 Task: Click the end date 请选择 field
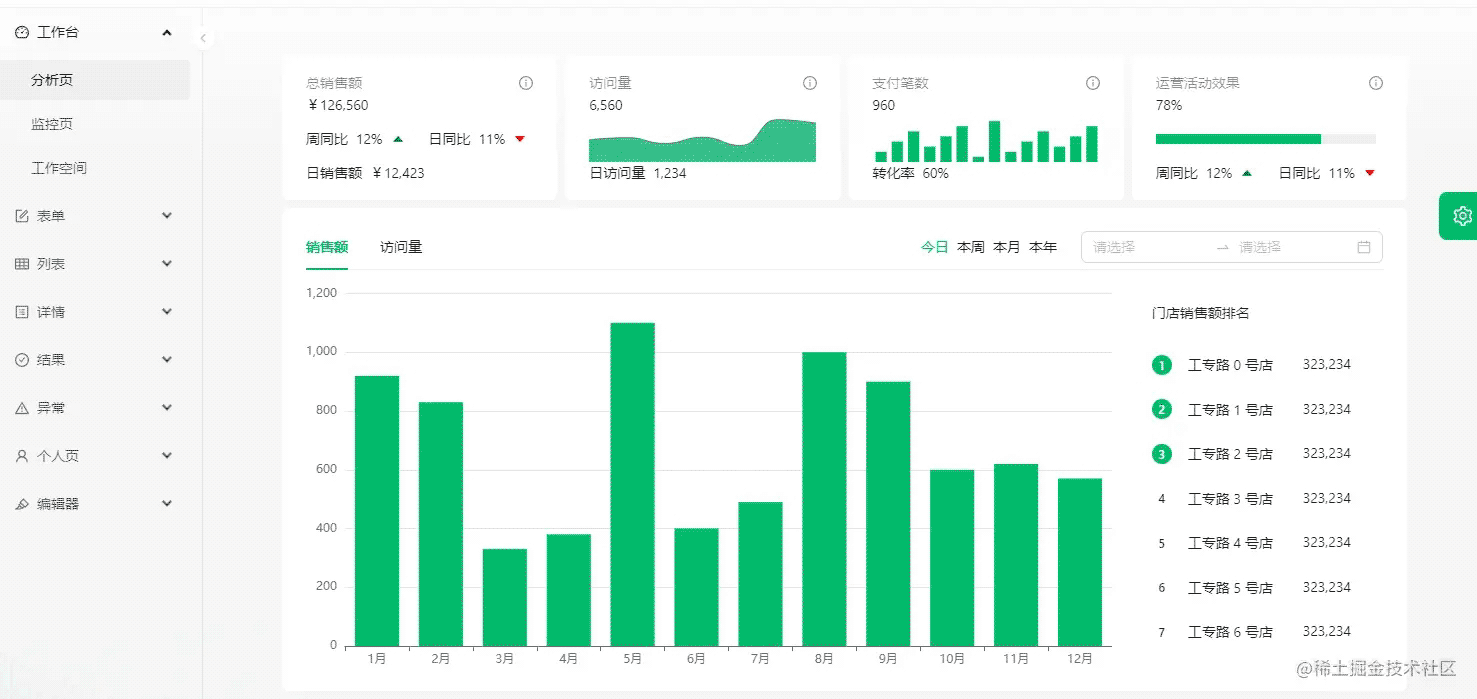tap(1292, 247)
